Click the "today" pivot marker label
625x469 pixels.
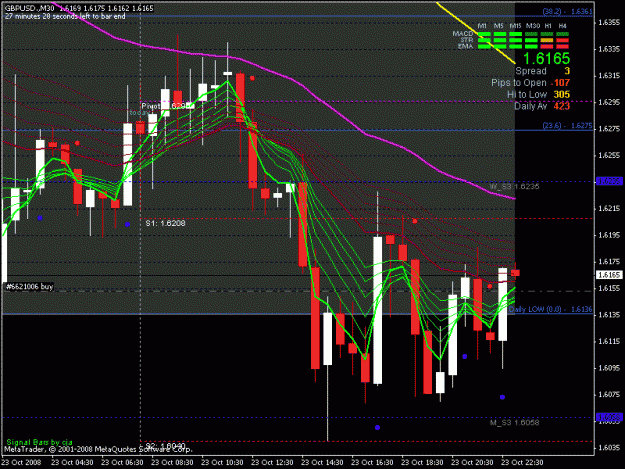pos(138,113)
